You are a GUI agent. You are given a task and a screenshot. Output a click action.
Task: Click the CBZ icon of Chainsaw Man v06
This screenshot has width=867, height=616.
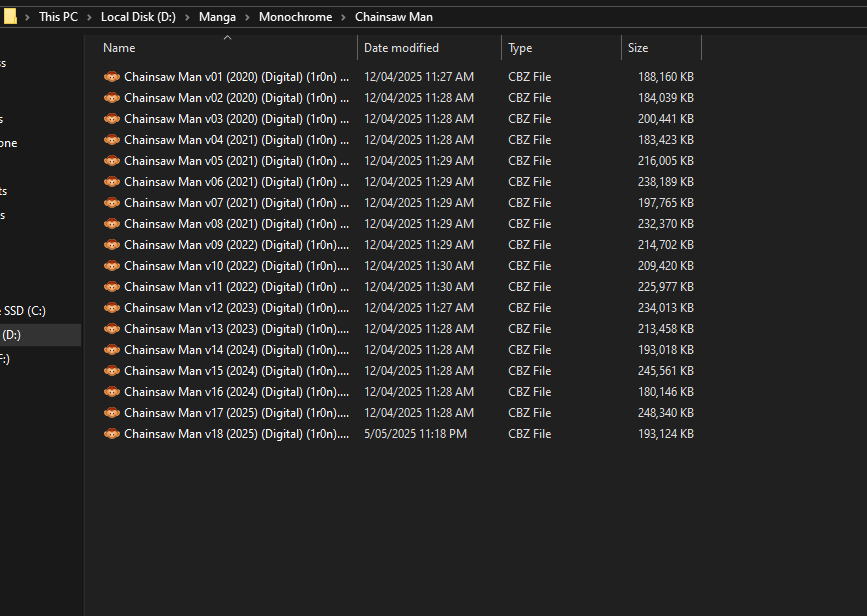[112, 182]
